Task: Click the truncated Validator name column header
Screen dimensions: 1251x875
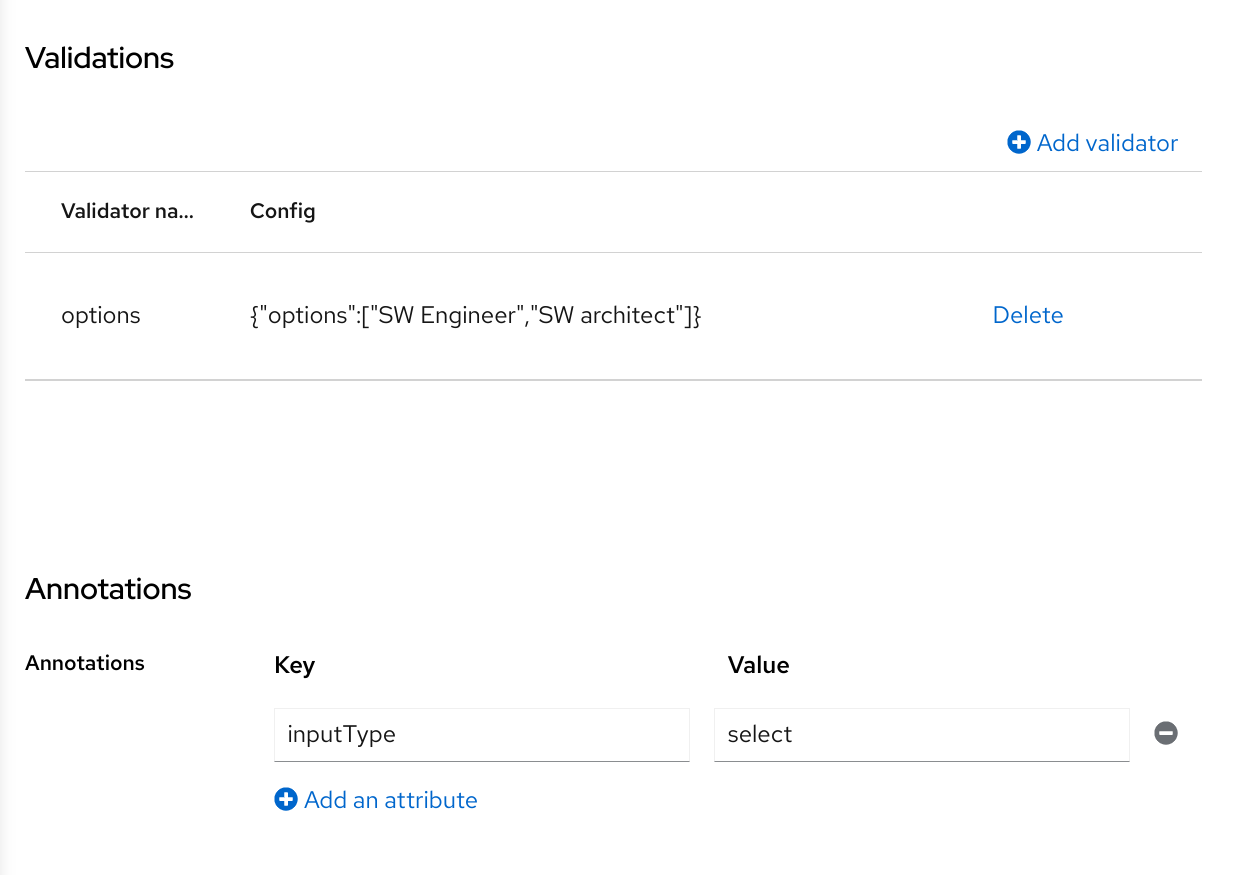Action: pyautogui.click(x=127, y=211)
